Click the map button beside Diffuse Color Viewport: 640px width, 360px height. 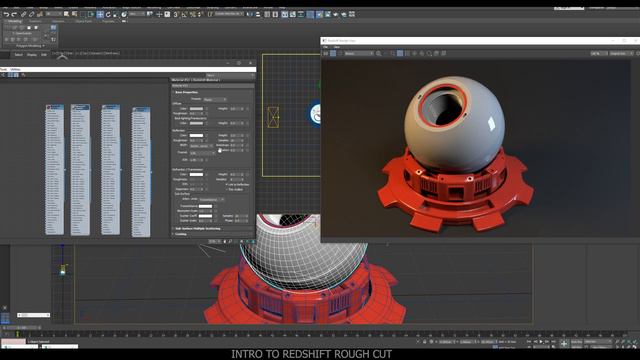207,109
